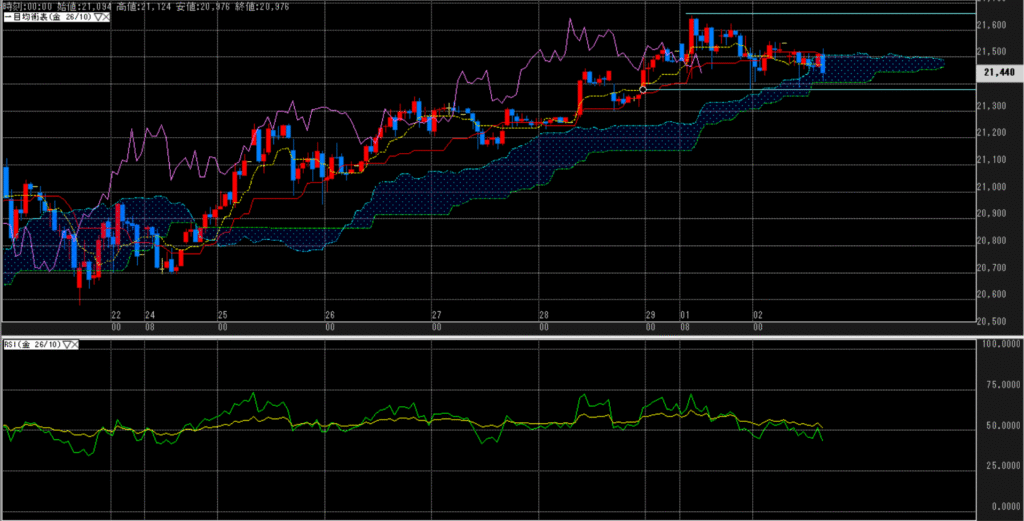Click the 27 date label on time axis
The width and height of the screenshot is (1024, 521).
[437, 314]
